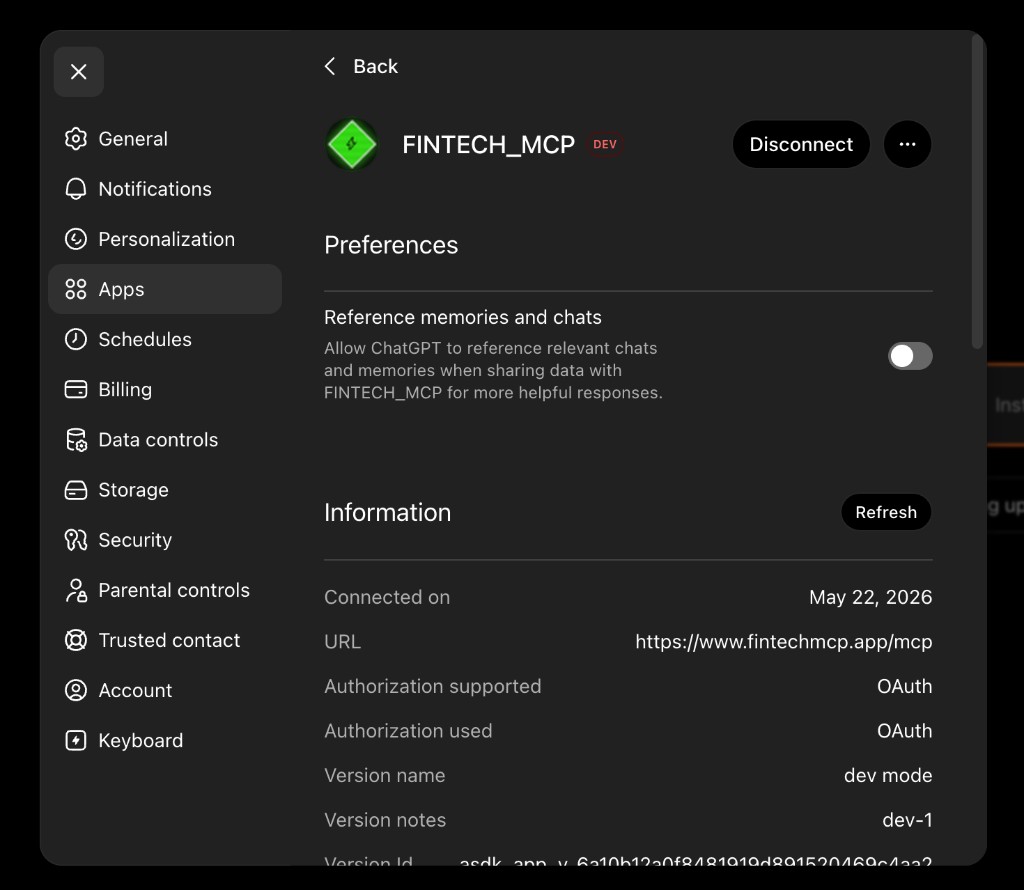The width and height of the screenshot is (1024, 890).
Task: Click the Connected on label
Action: (x=387, y=597)
